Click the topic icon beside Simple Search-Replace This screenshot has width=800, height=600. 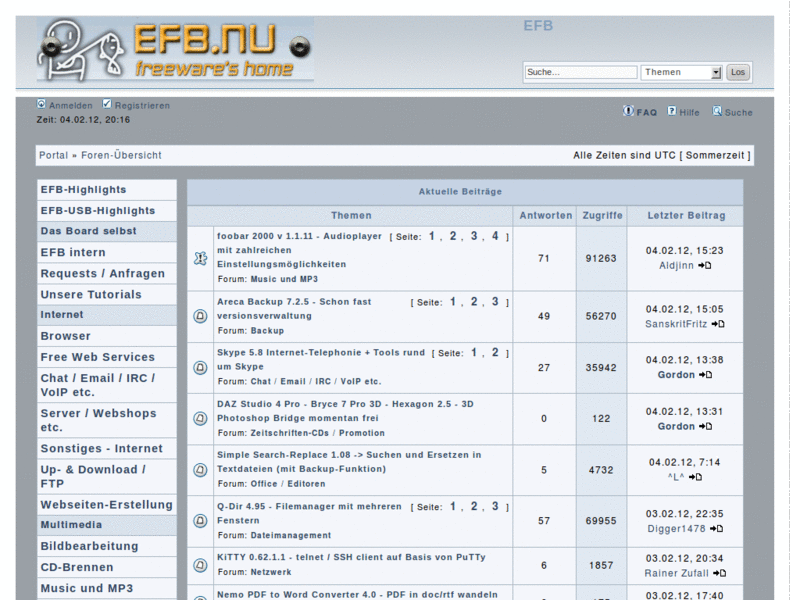pos(201,470)
